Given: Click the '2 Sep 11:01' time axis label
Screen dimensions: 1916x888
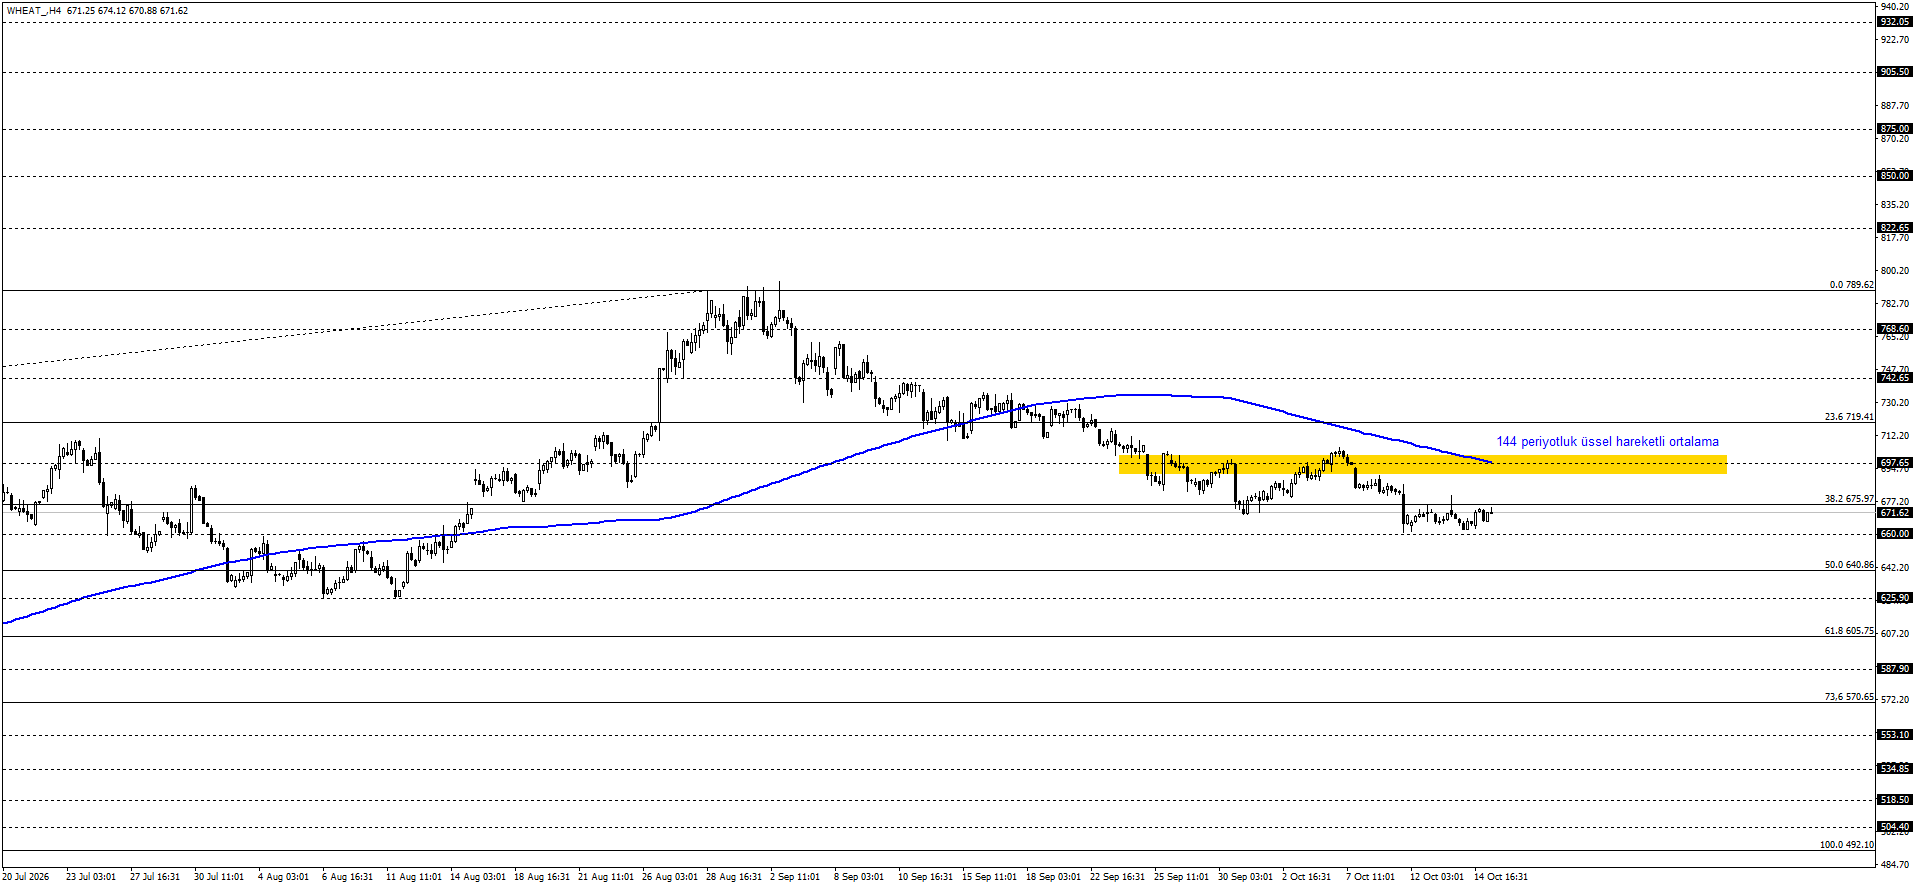Looking at the screenshot, I should pos(795,877).
